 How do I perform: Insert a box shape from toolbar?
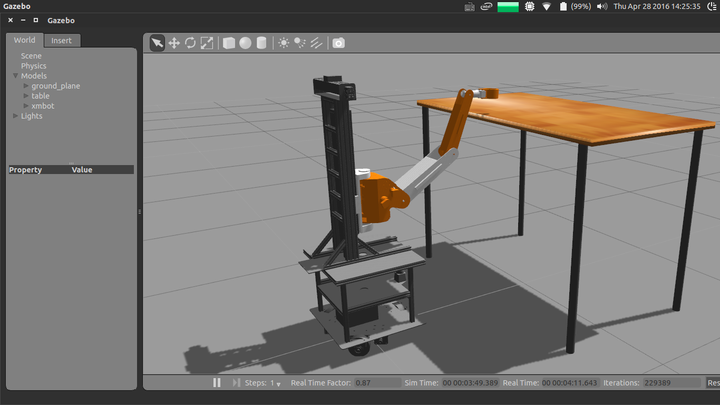[229, 43]
